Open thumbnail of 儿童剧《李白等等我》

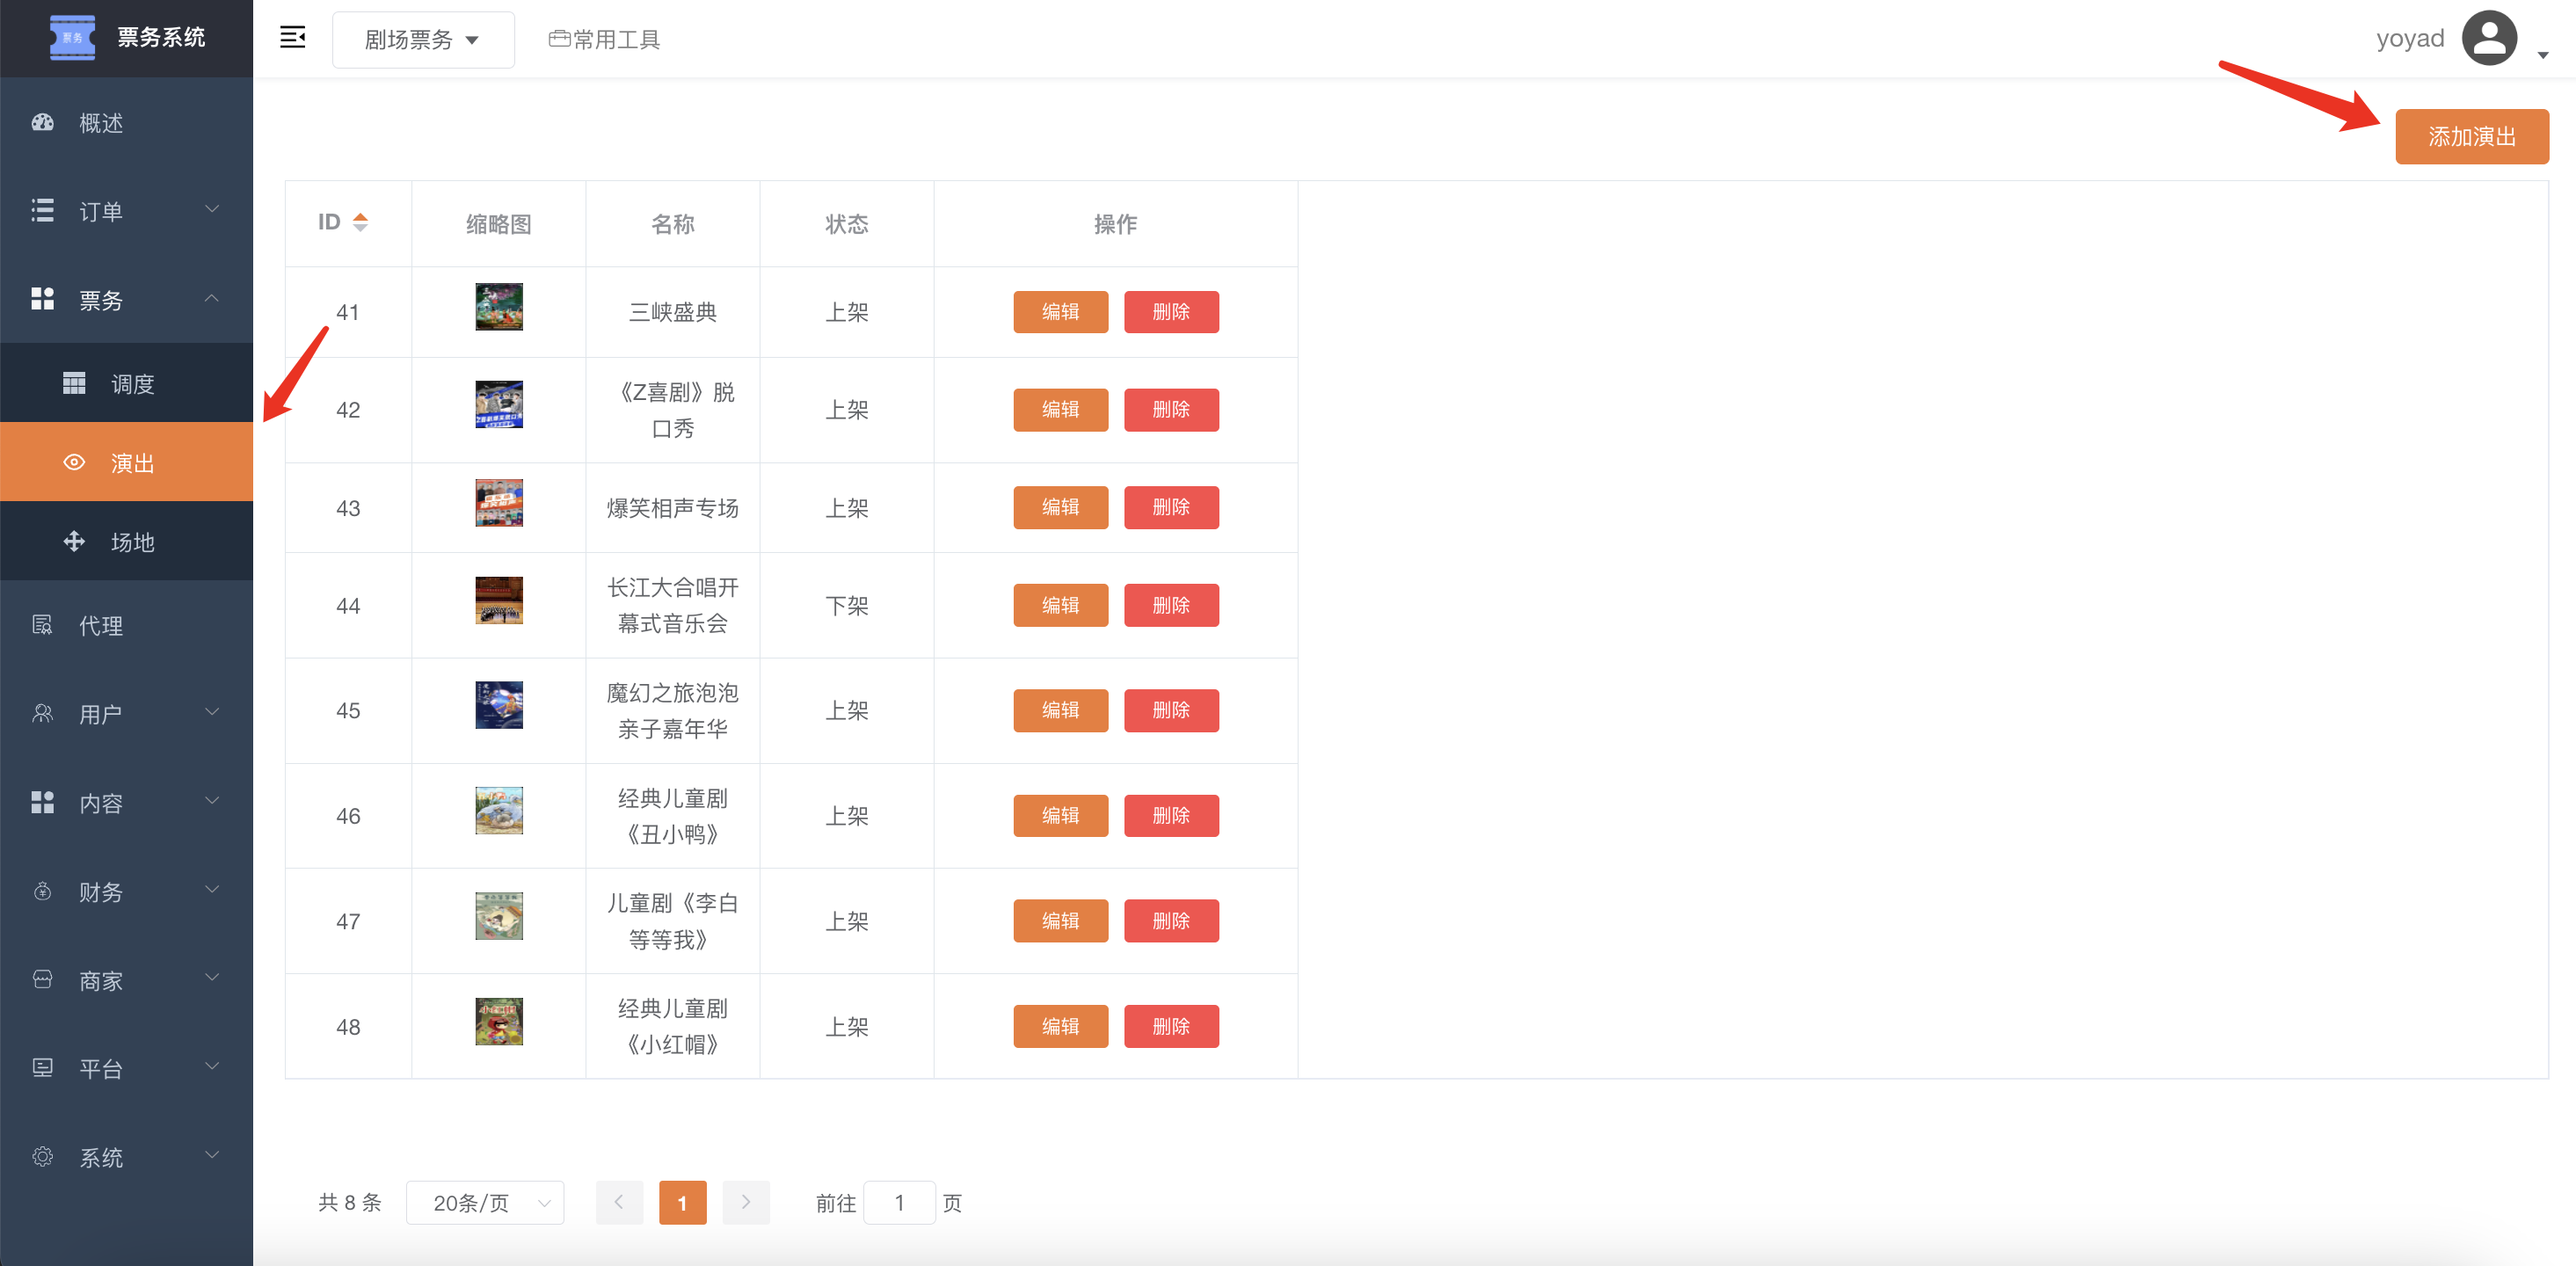tap(499, 916)
